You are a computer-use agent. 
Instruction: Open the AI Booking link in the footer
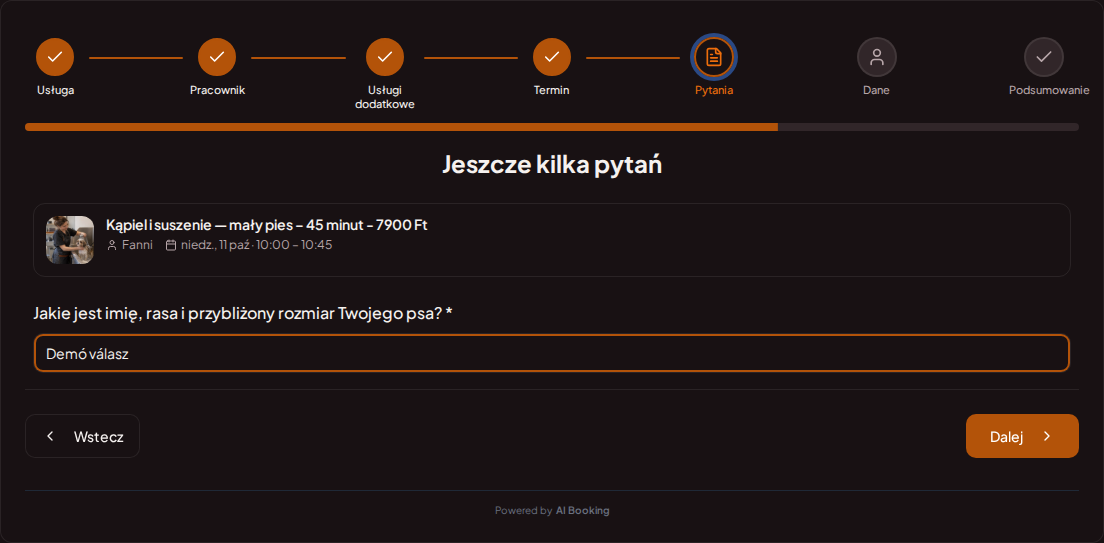(582, 511)
